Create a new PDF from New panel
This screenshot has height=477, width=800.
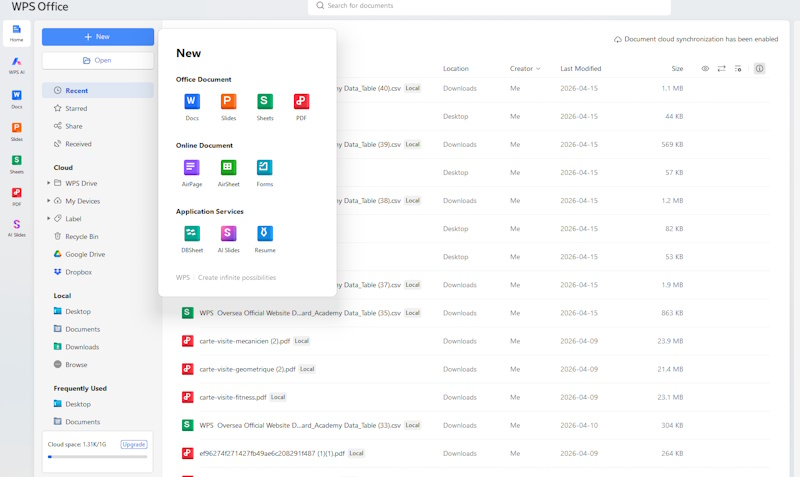click(301, 107)
